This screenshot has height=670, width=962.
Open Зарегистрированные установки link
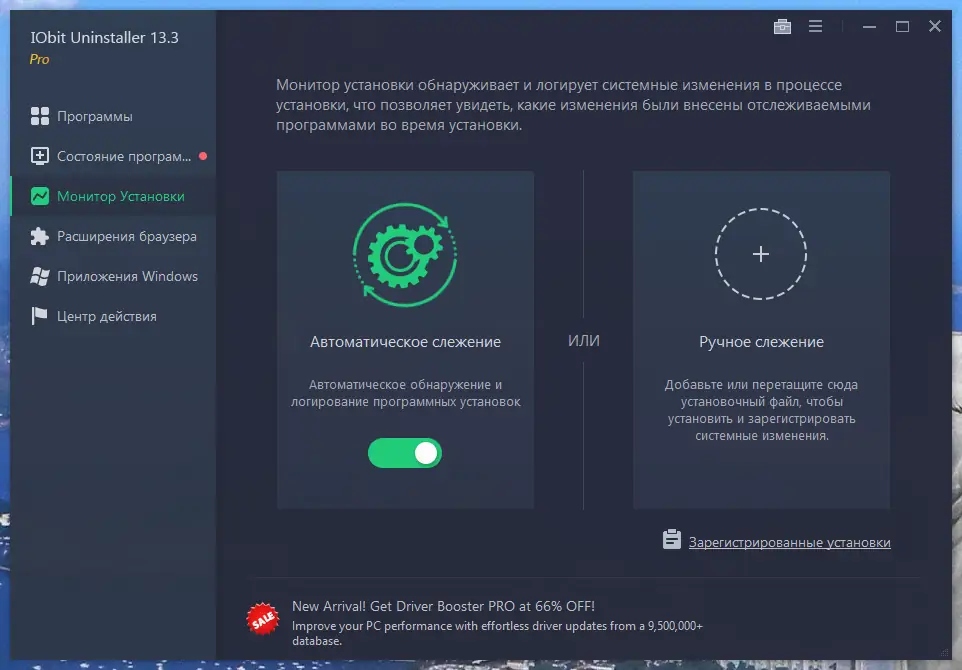(x=790, y=542)
